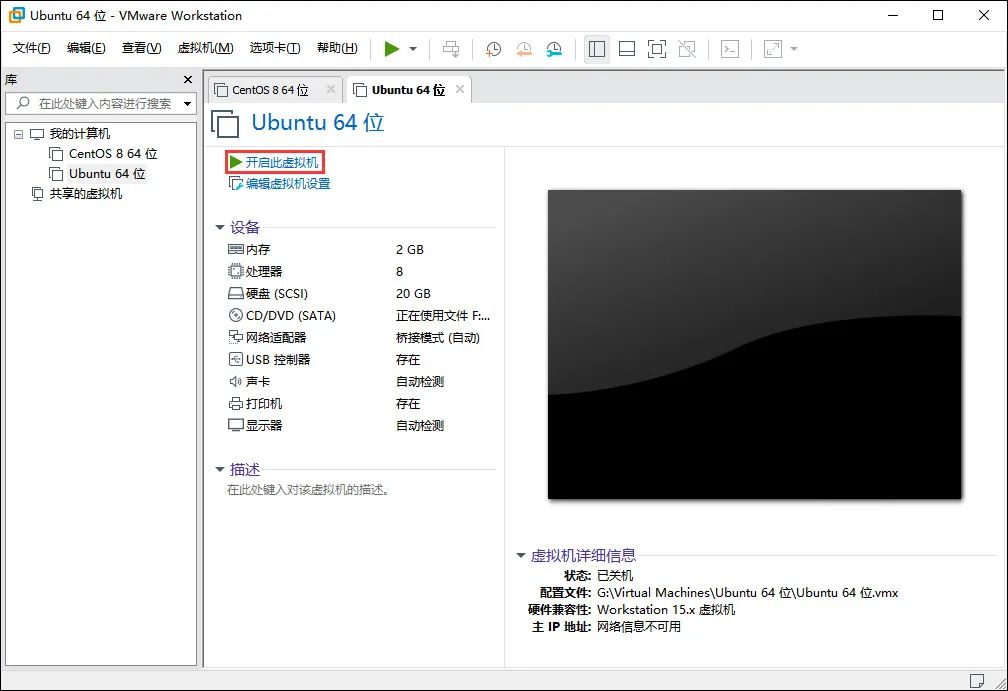
Task: Close the CentOS 8 64 位 tab
Action: click(330, 89)
